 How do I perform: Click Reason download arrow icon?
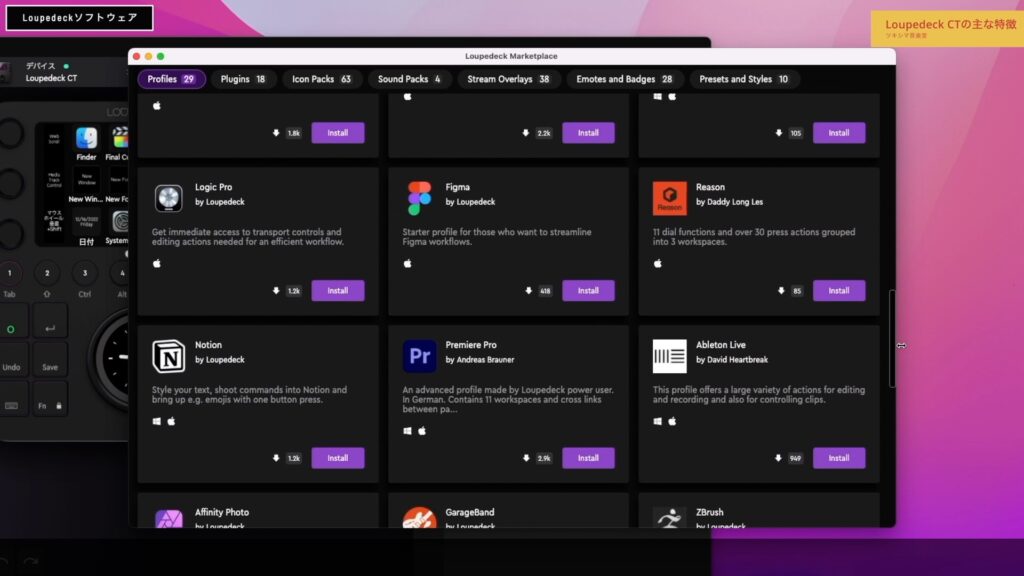coord(781,291)
